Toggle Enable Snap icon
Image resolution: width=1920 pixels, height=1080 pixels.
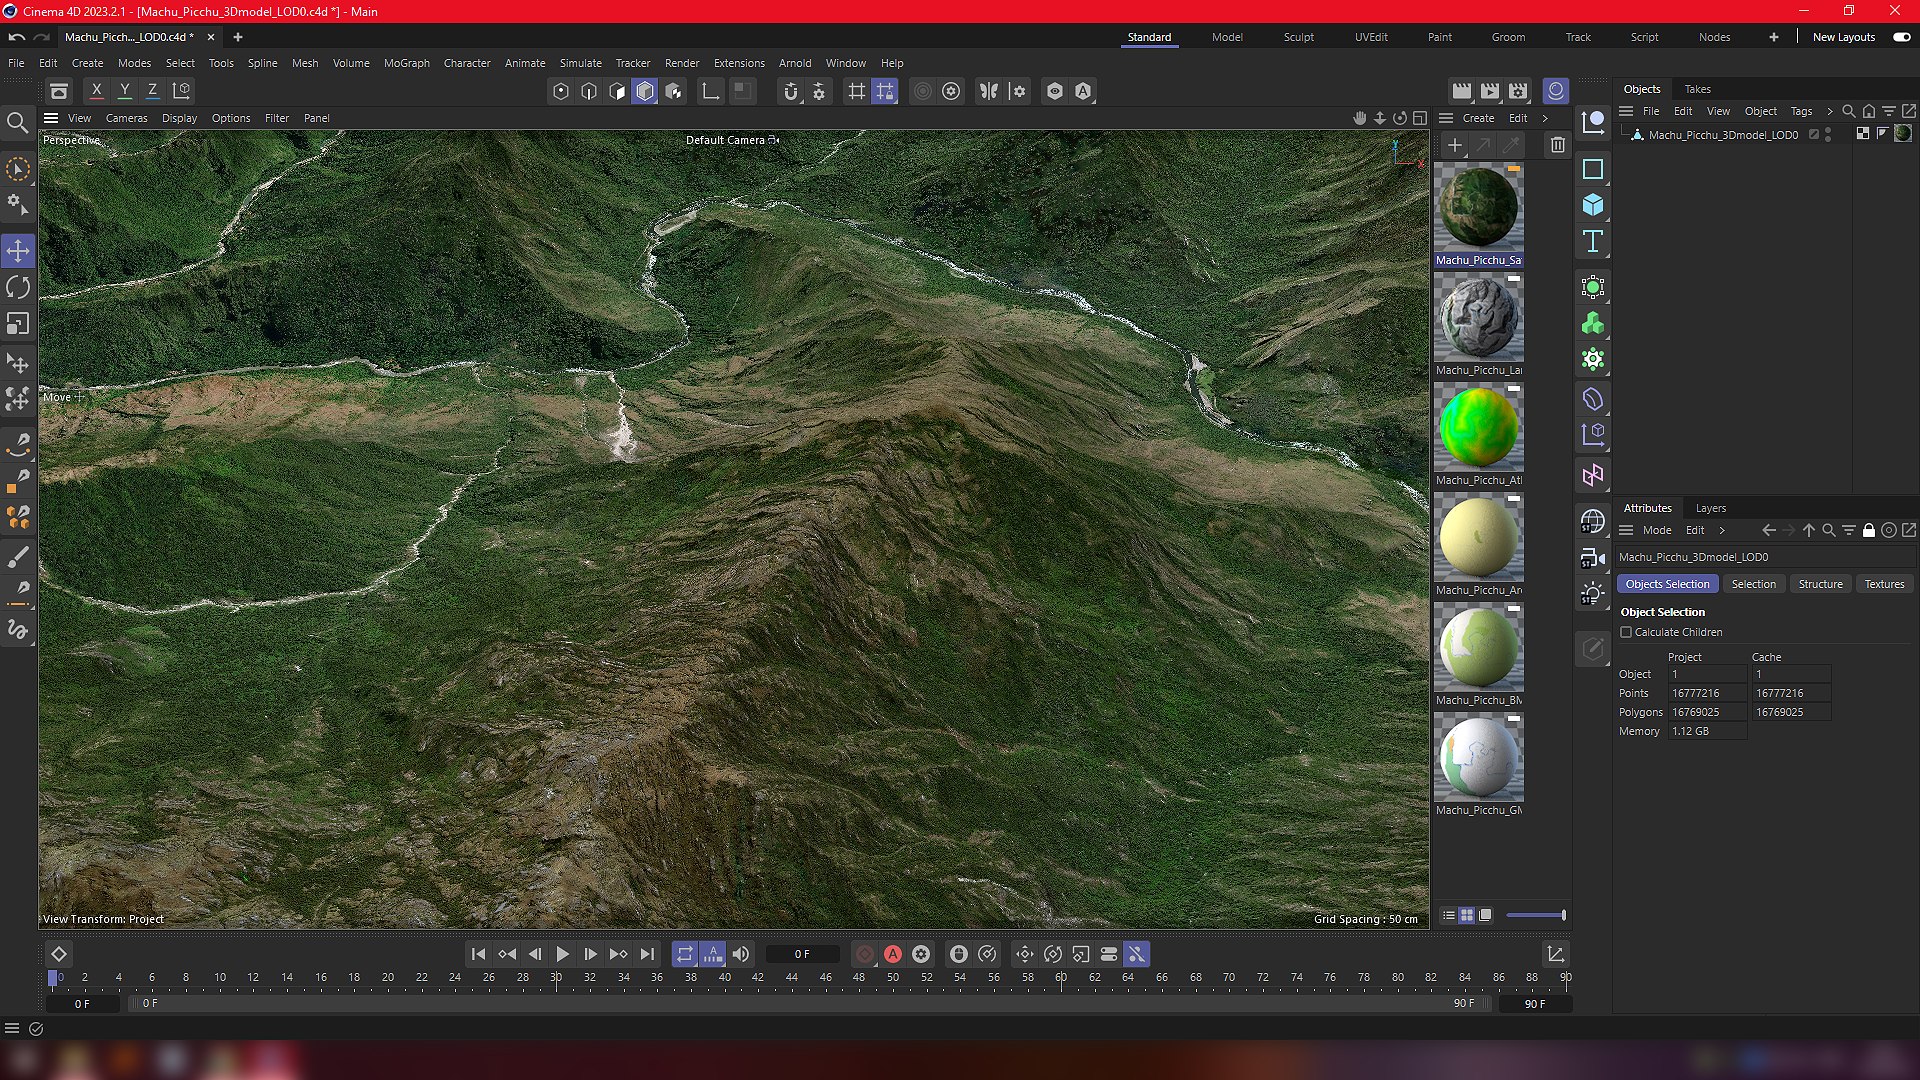pyautogui.click(x=791, y=91)
